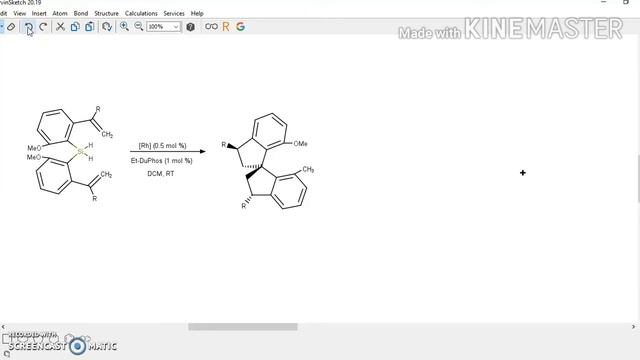Minimize the MarvinSketch window
The width and height of the screenshot is (640, 360).
[x=604, y=2]
